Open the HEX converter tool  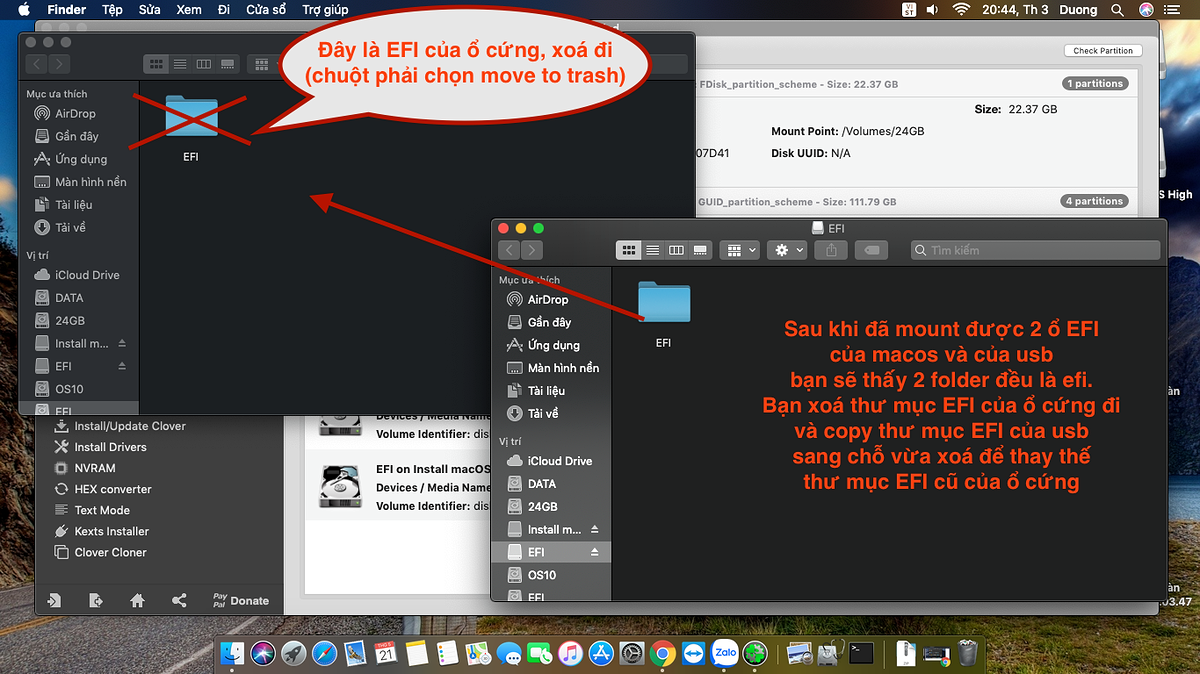click(102, 489)
